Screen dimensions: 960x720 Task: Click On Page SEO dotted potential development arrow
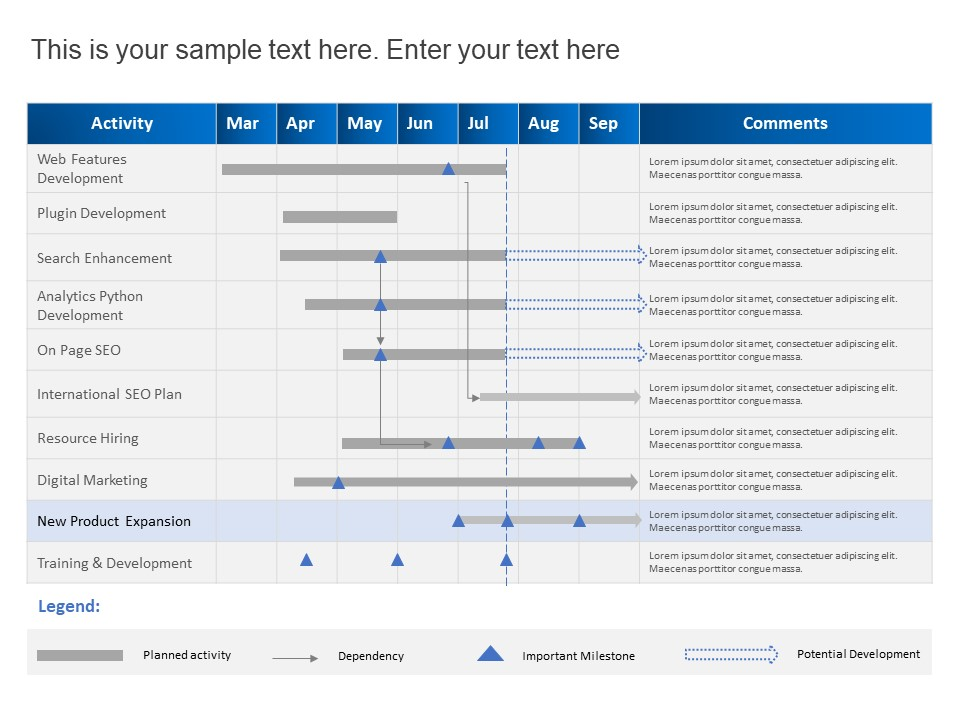pos(576,353)
